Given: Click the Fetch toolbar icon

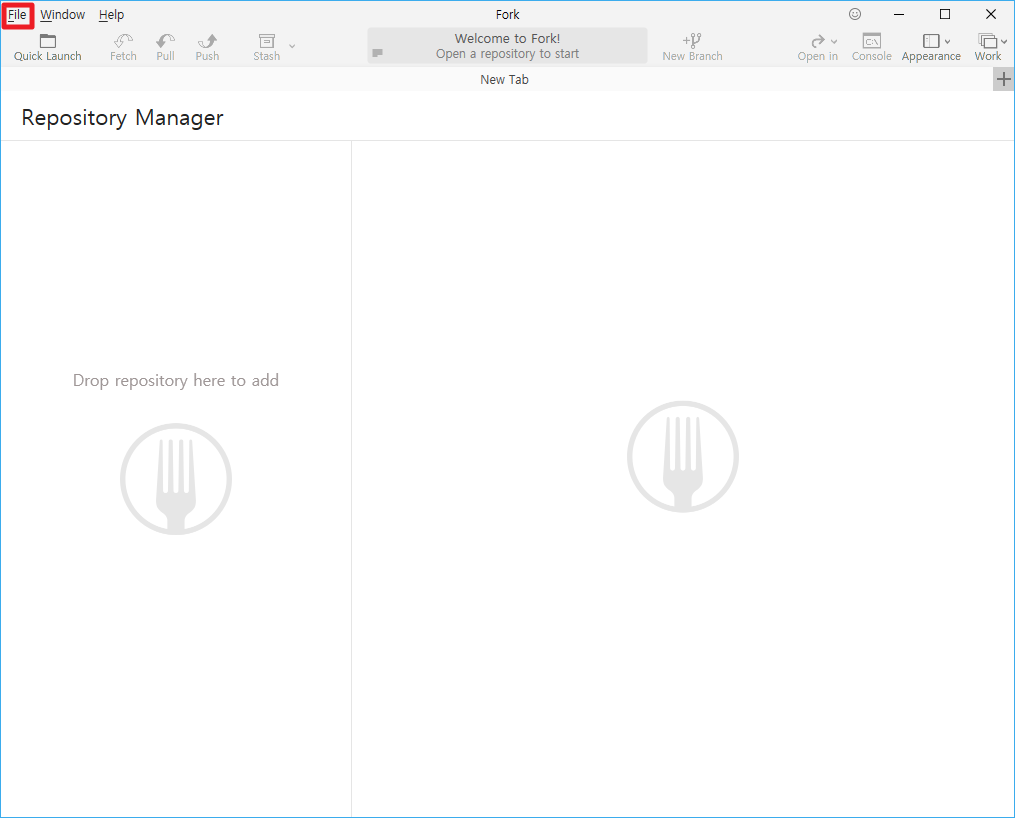Looking at the screenshot, I should click(123, 41).
